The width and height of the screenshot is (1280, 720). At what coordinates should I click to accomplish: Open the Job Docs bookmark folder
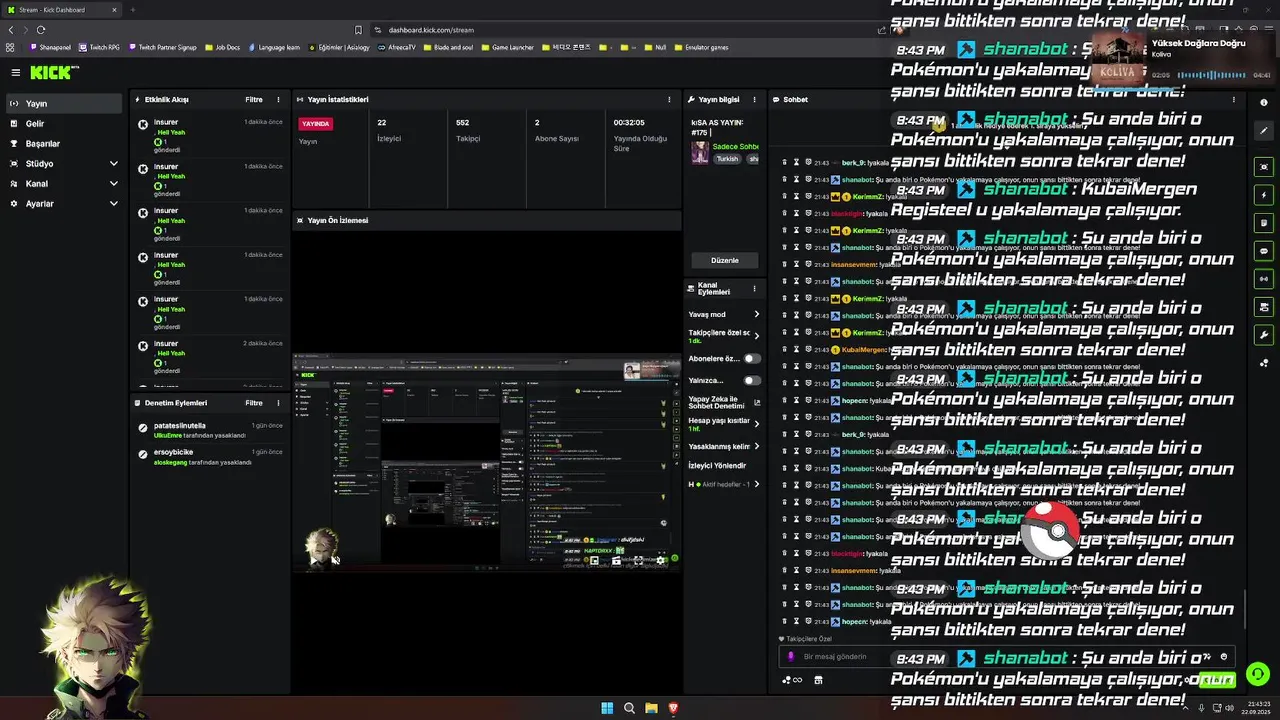[222, 47]
